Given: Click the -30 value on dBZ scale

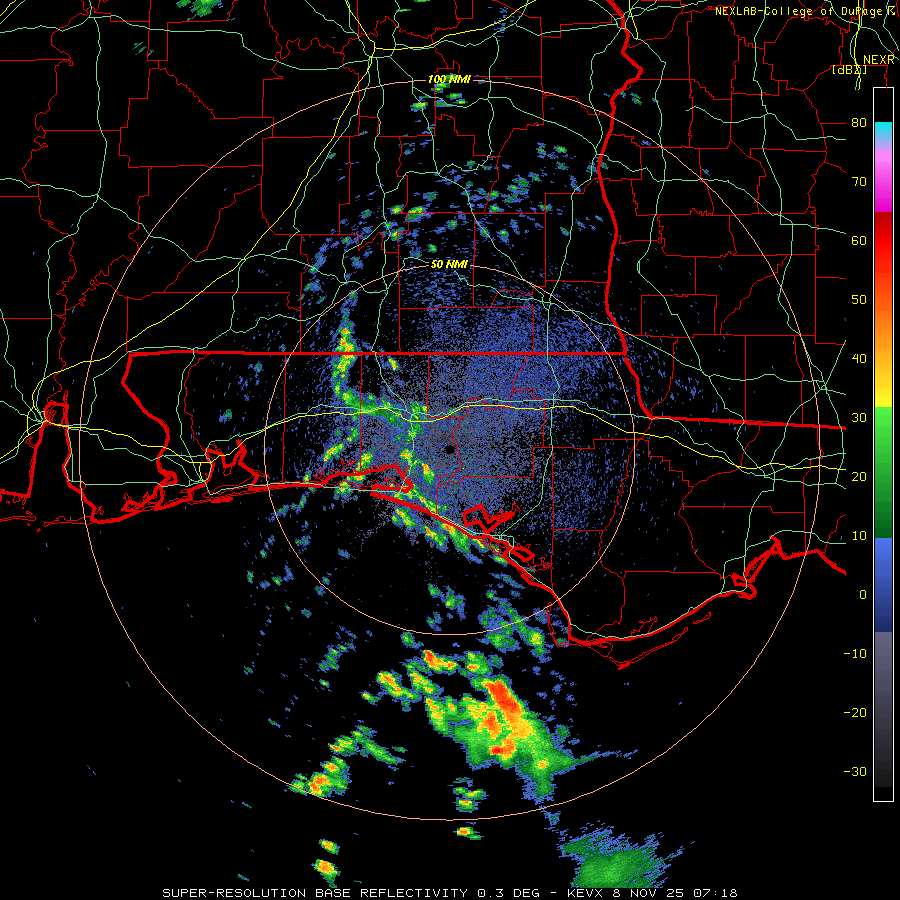Looking at the screenshot, I should (855, 771).
